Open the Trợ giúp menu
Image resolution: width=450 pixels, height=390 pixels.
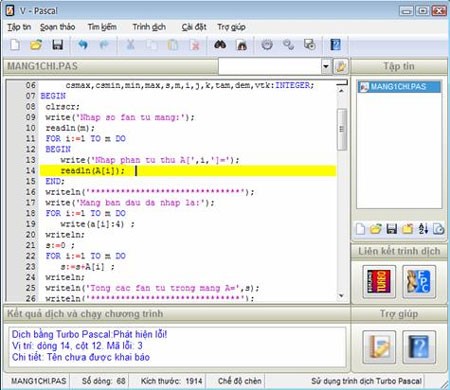pyautogui.click(x=231, y=27)
